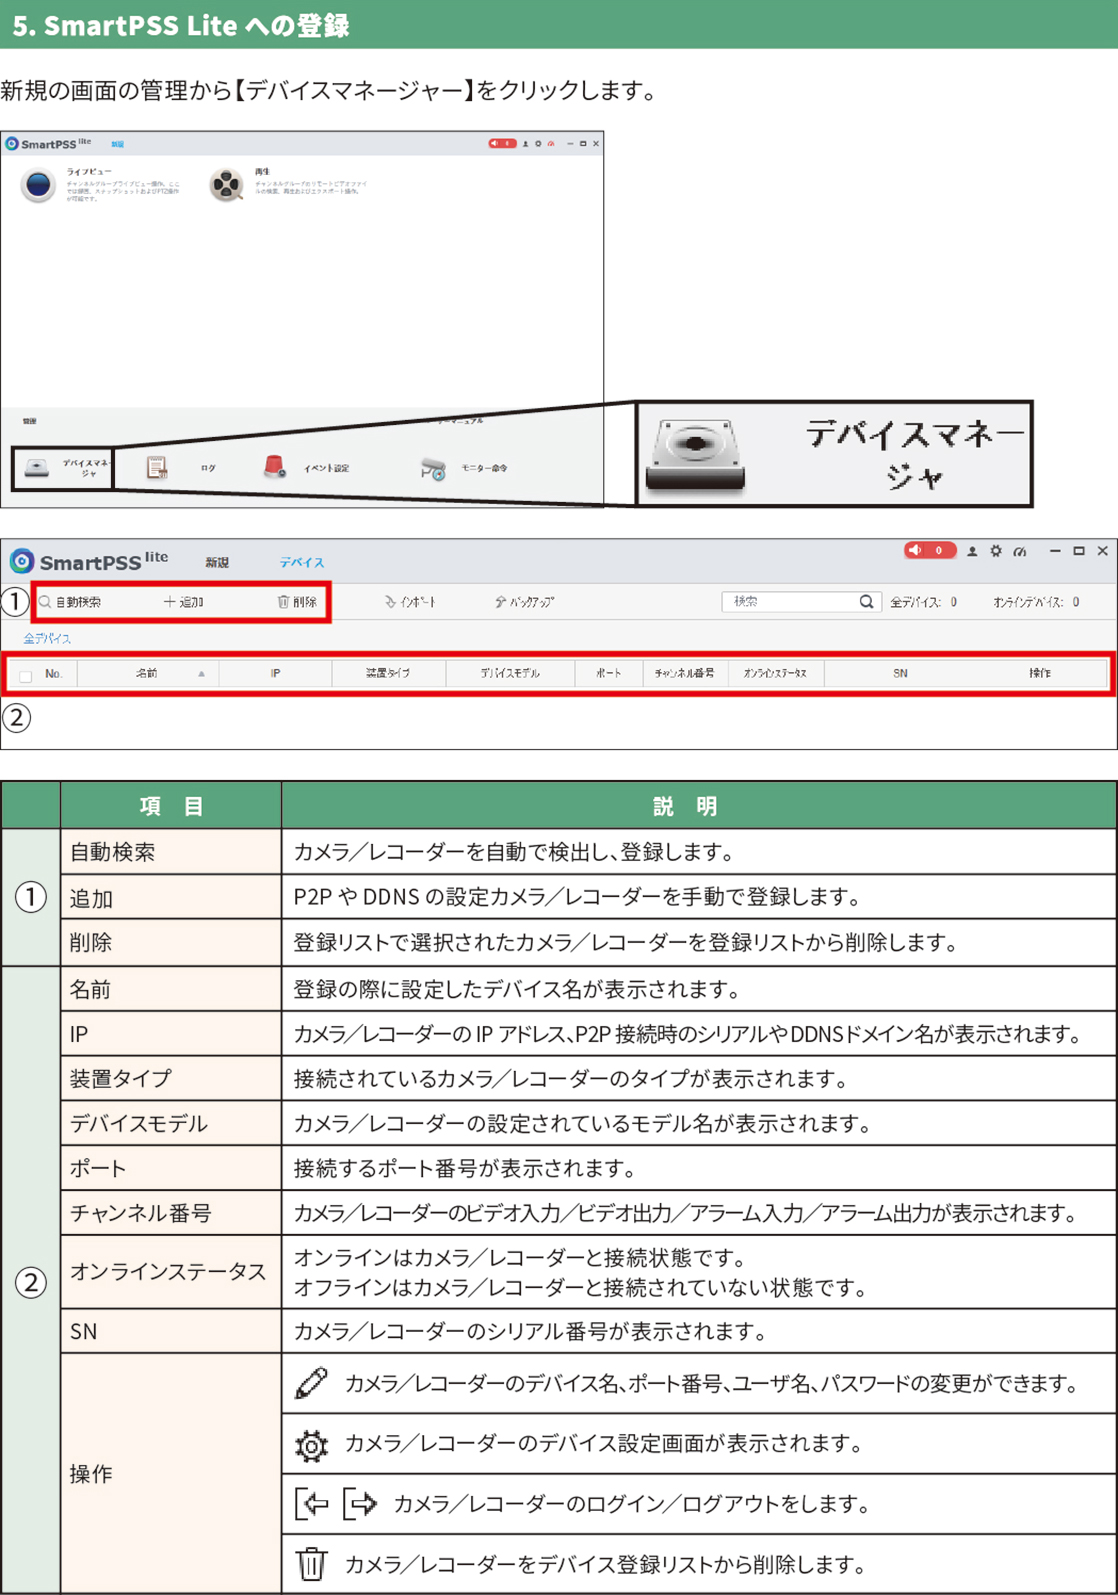Open Playback (再生) film reel icon
The width and height of the screenshot is (1118, 1595).
pyautogui.click(x=226, y=185)
